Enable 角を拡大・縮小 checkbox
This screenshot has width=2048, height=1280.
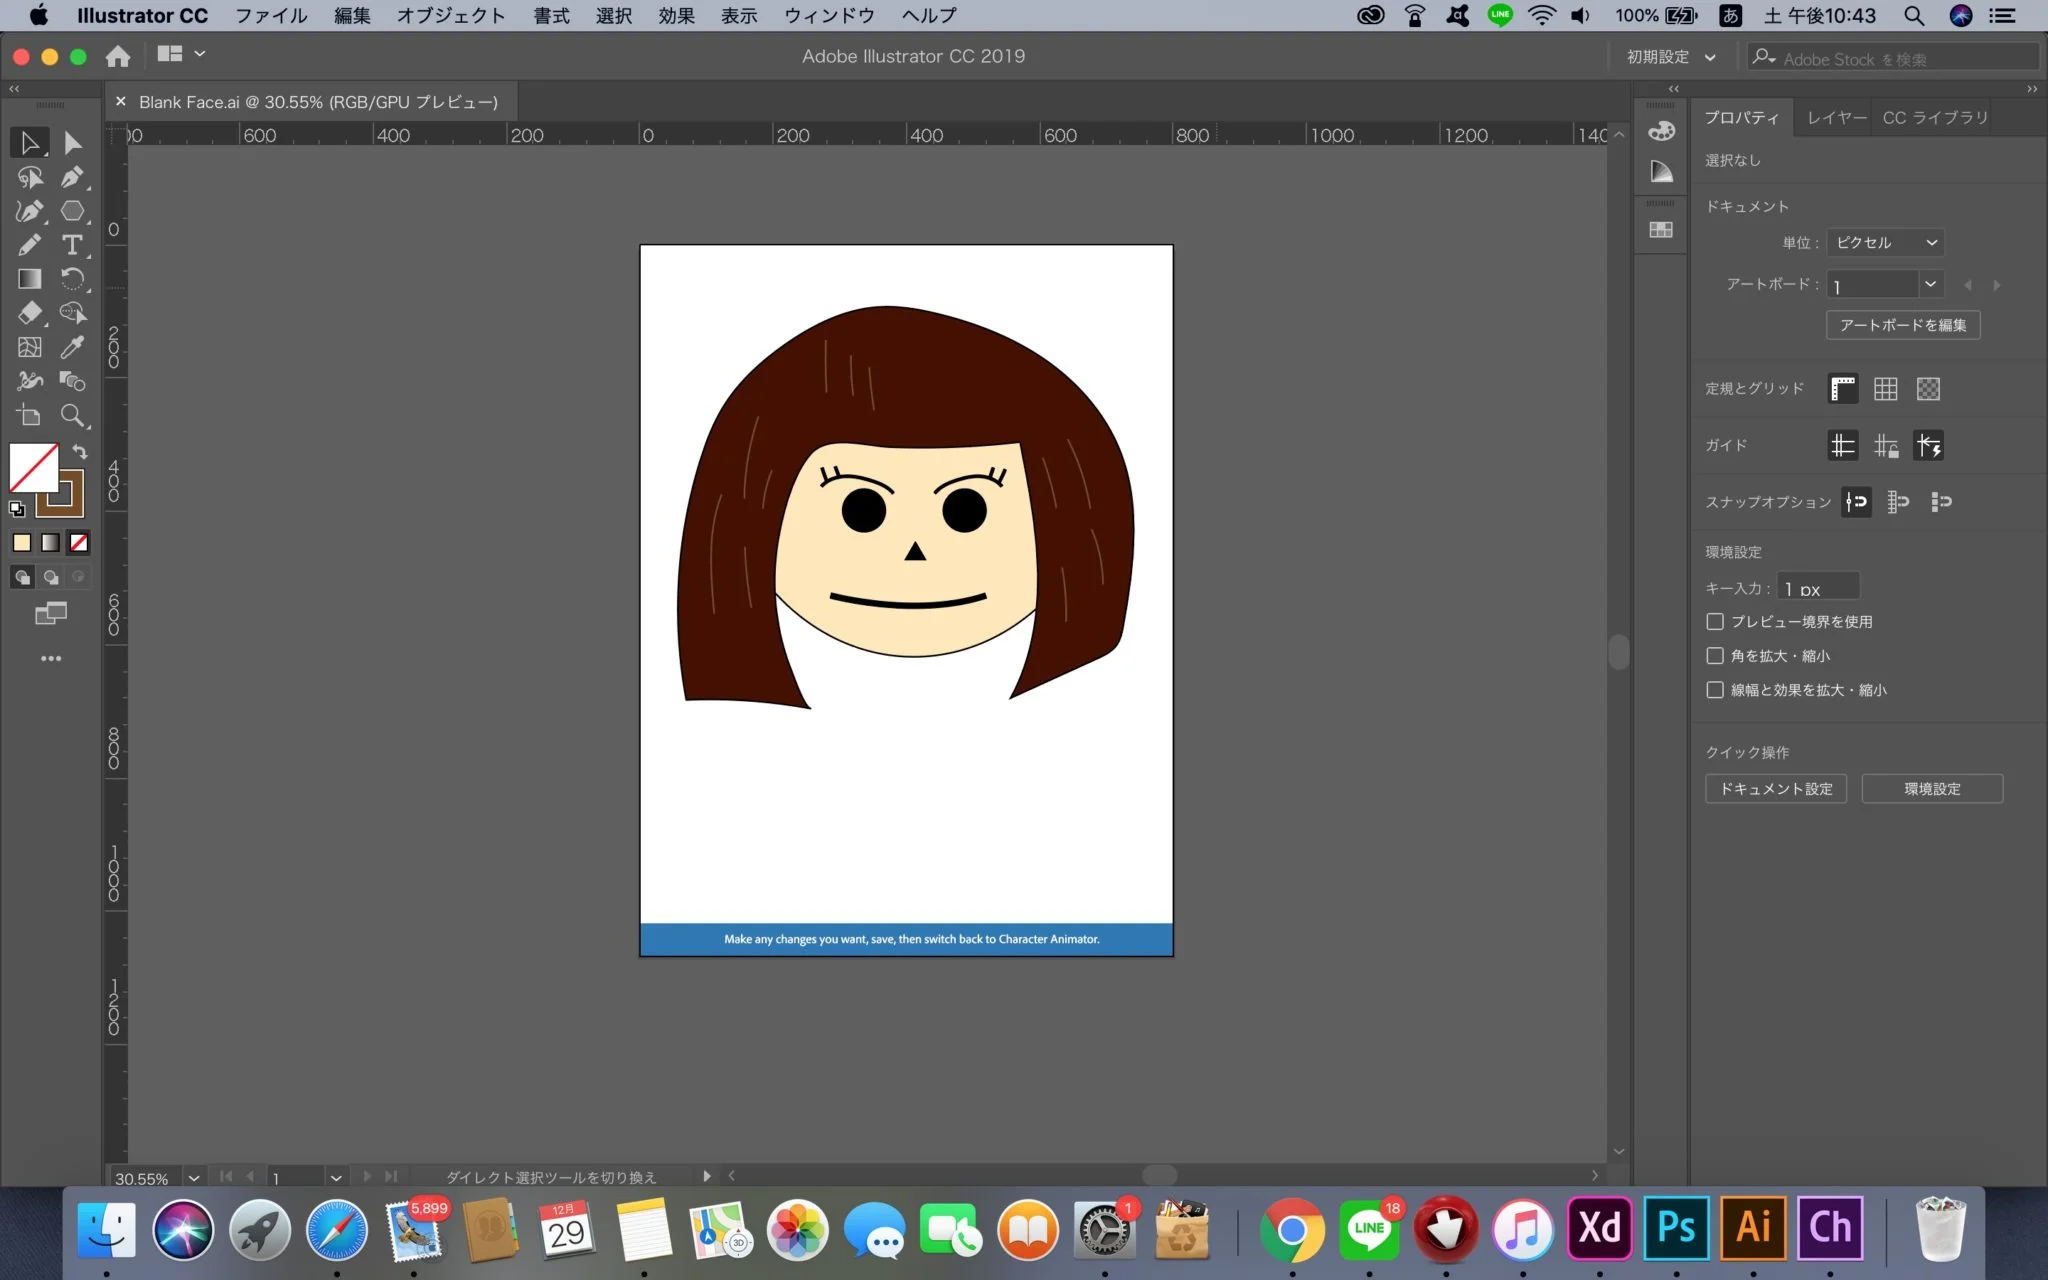click(1715, 656)
